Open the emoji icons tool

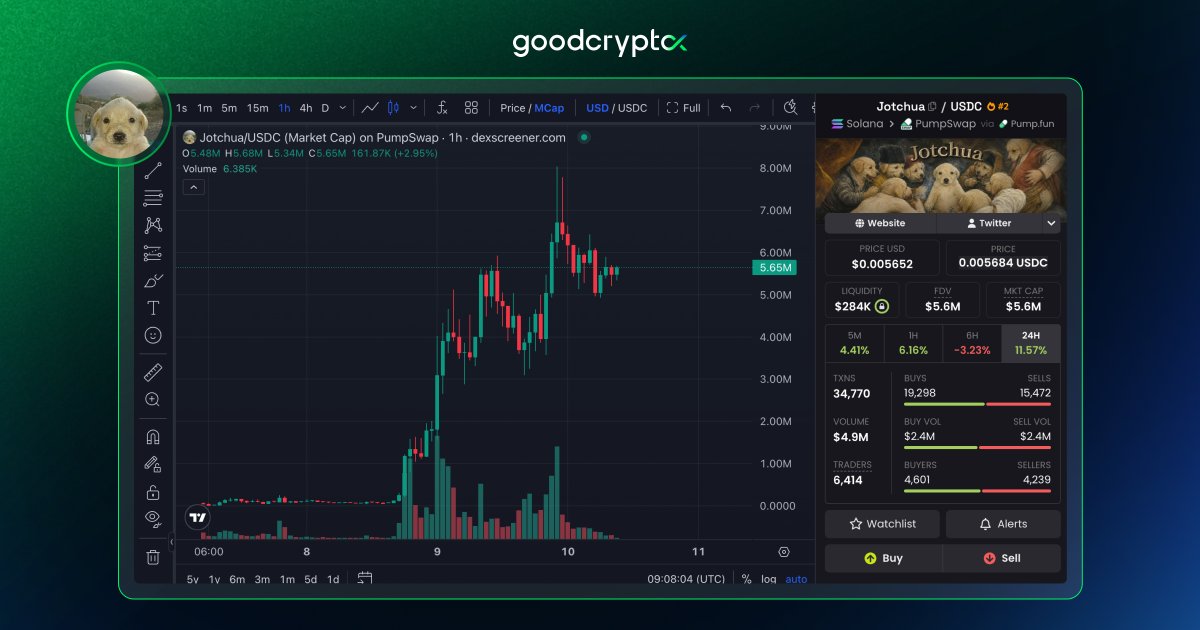pyautogui.click(x=153, y=335)
